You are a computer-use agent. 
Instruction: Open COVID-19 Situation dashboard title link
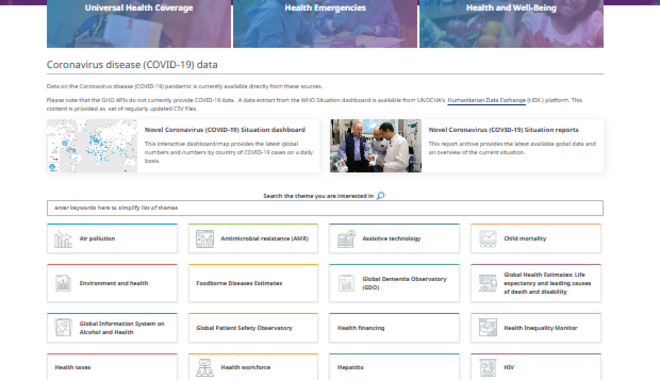(225, 130)
